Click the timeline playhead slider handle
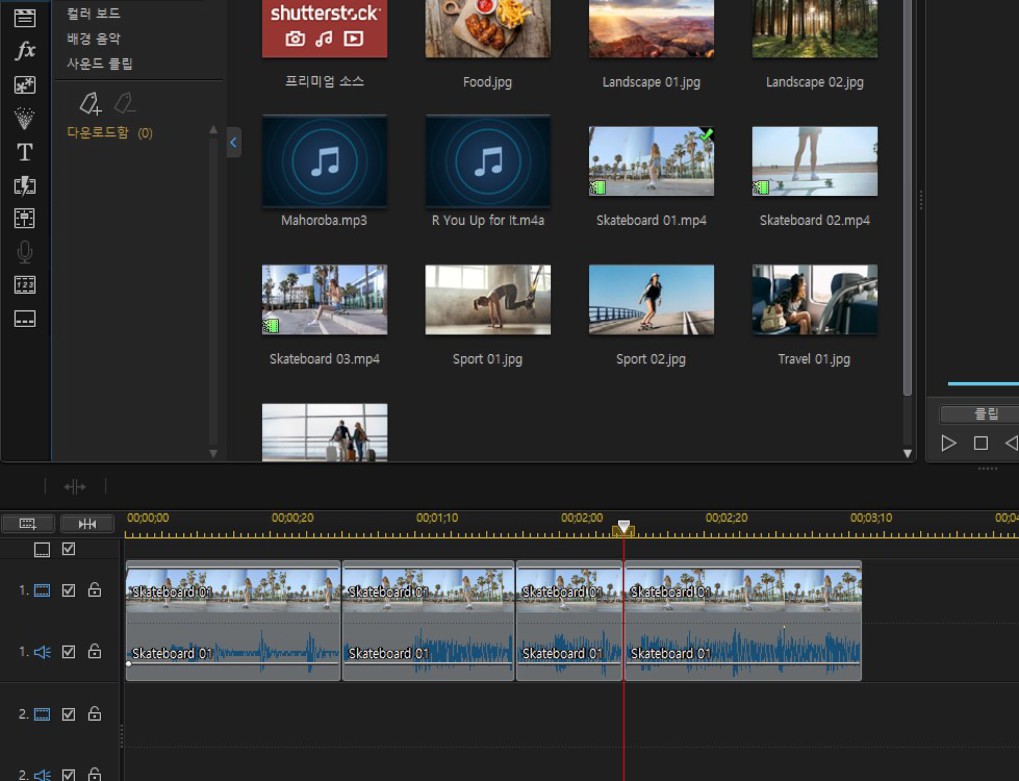This screenshot has width=1019, height=781. click(x=623, y=528)
